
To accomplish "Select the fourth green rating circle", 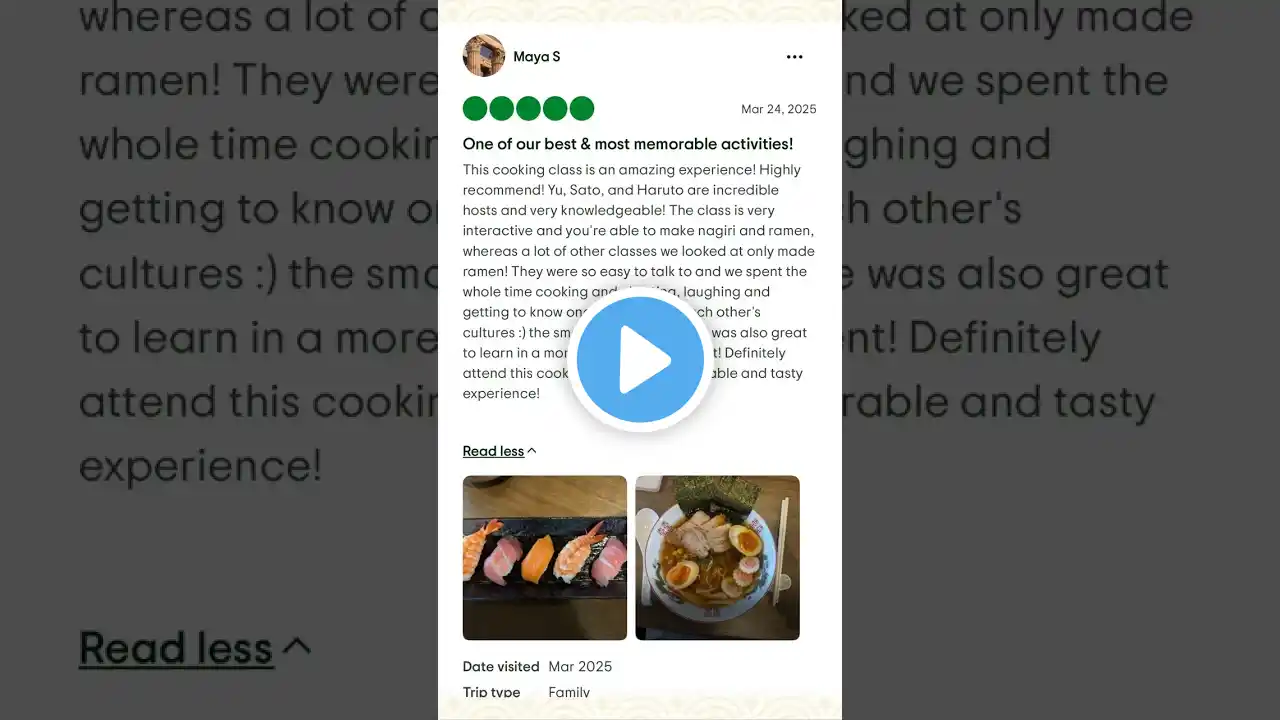I will (x=555, y=109).
